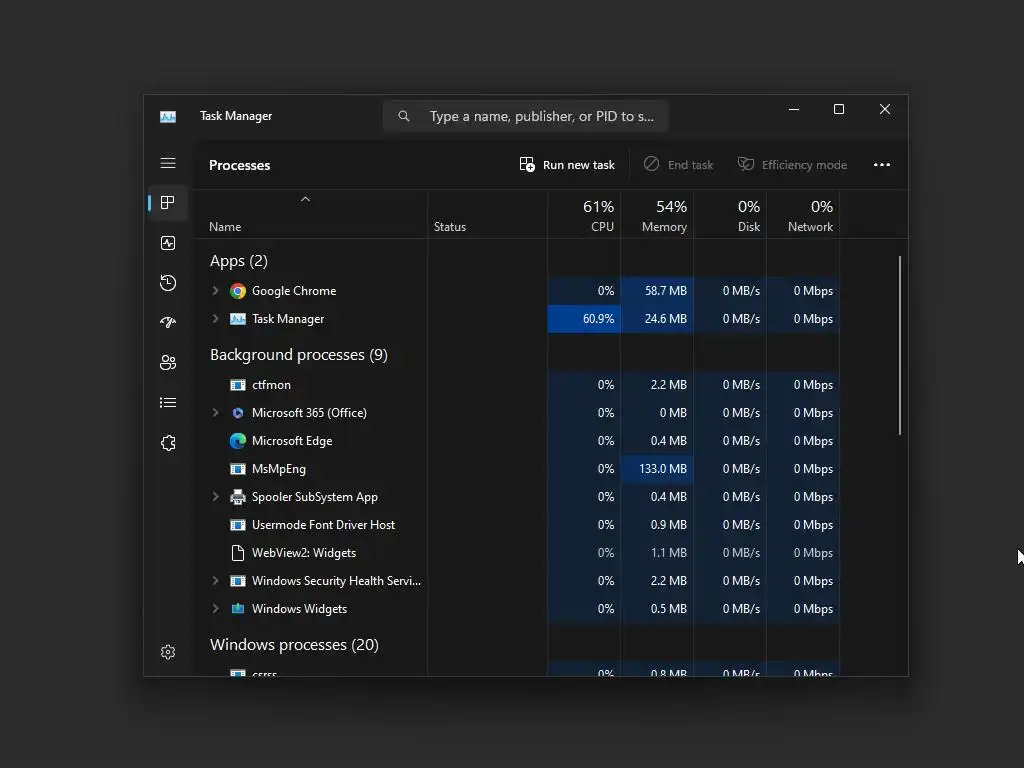Click the Usermode Font Driver Host icon
The height and width of the screenshot is (768, 1024).
(238, 525)
